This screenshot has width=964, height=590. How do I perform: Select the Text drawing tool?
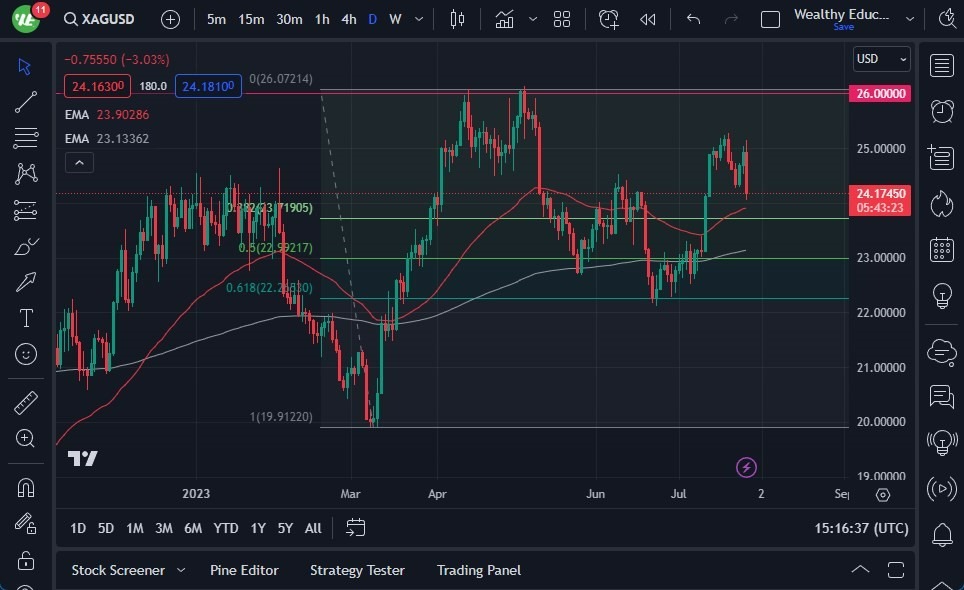(x=26, y=318)
